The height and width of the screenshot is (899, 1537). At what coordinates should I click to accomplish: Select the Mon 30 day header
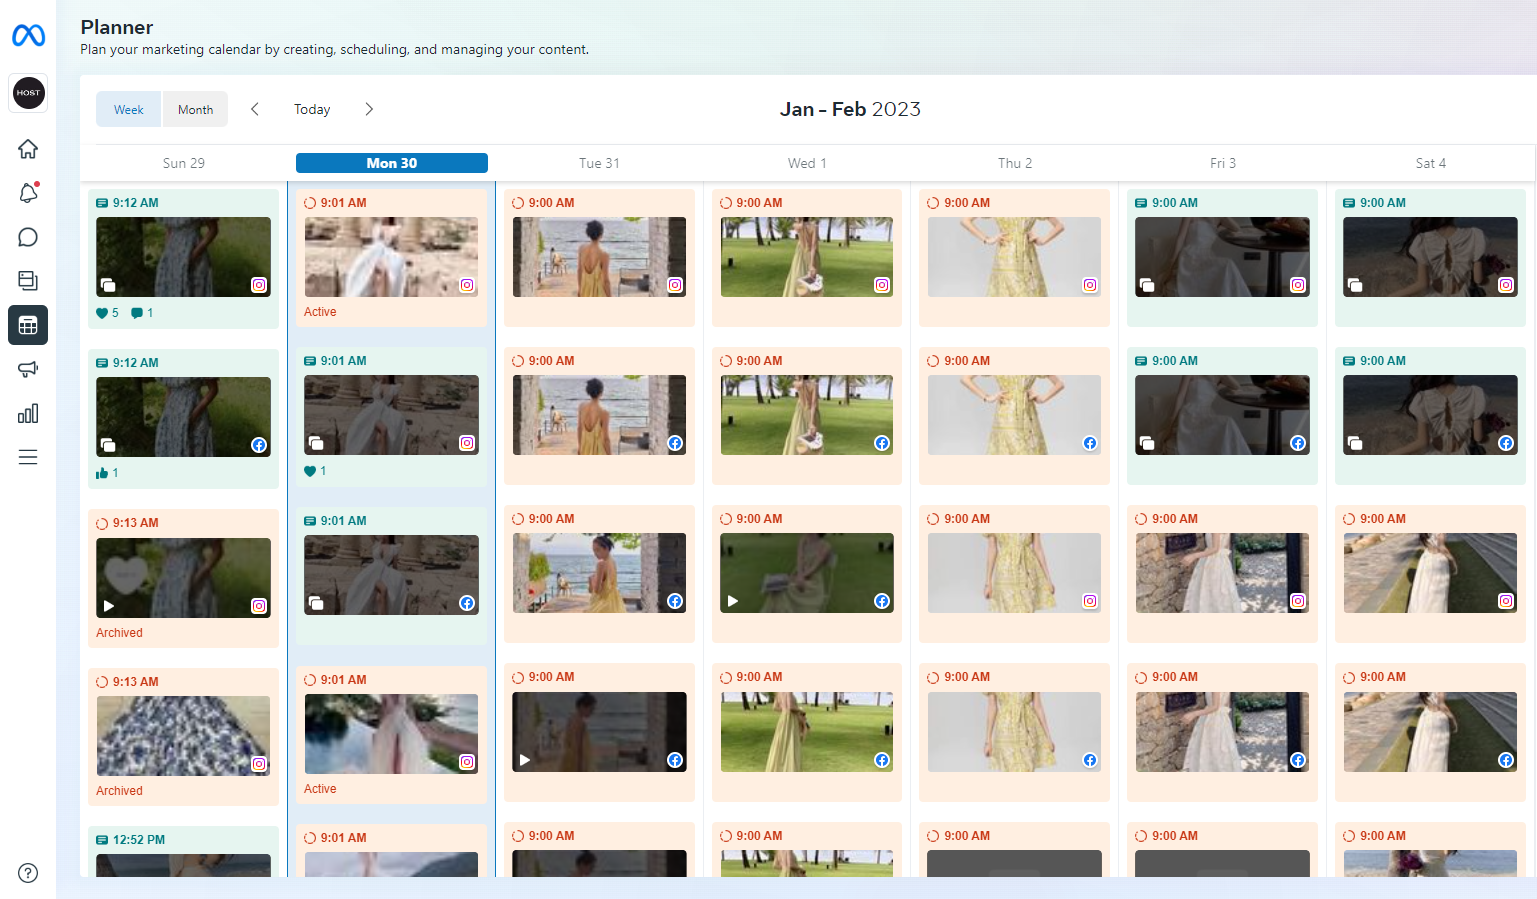coord(391,163)
